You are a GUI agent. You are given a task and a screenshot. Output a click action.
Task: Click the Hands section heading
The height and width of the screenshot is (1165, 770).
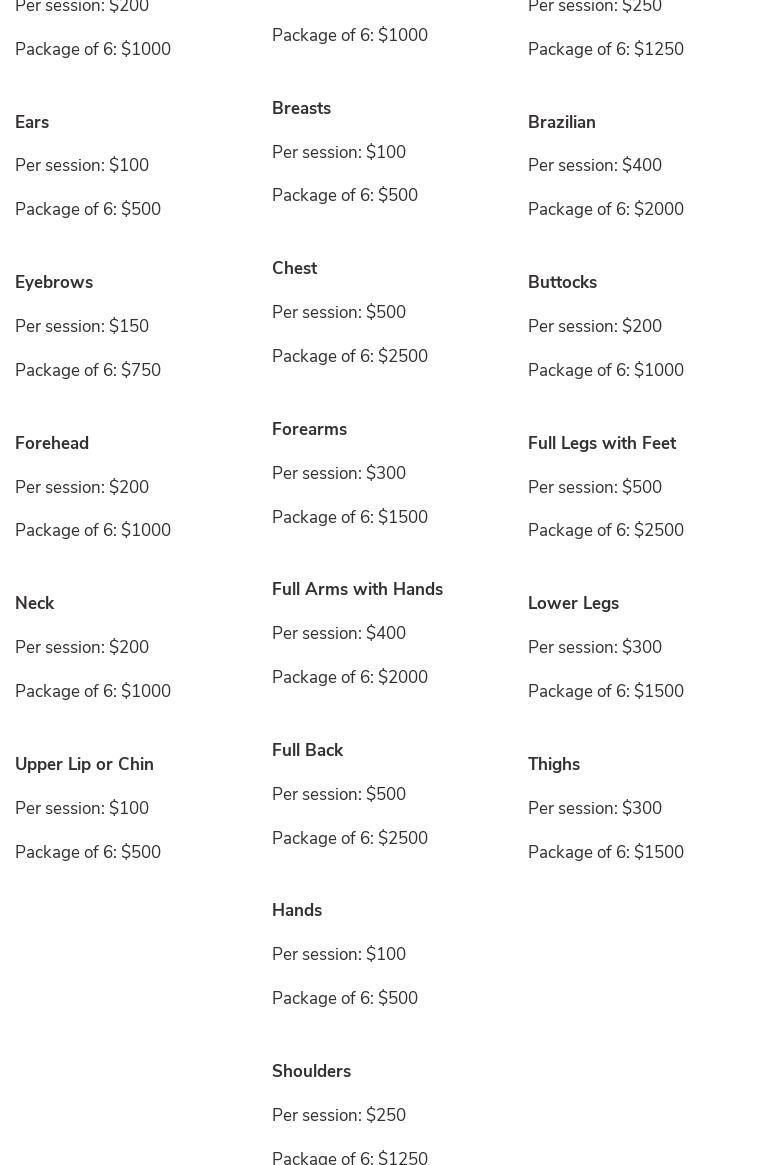(297, 910)
